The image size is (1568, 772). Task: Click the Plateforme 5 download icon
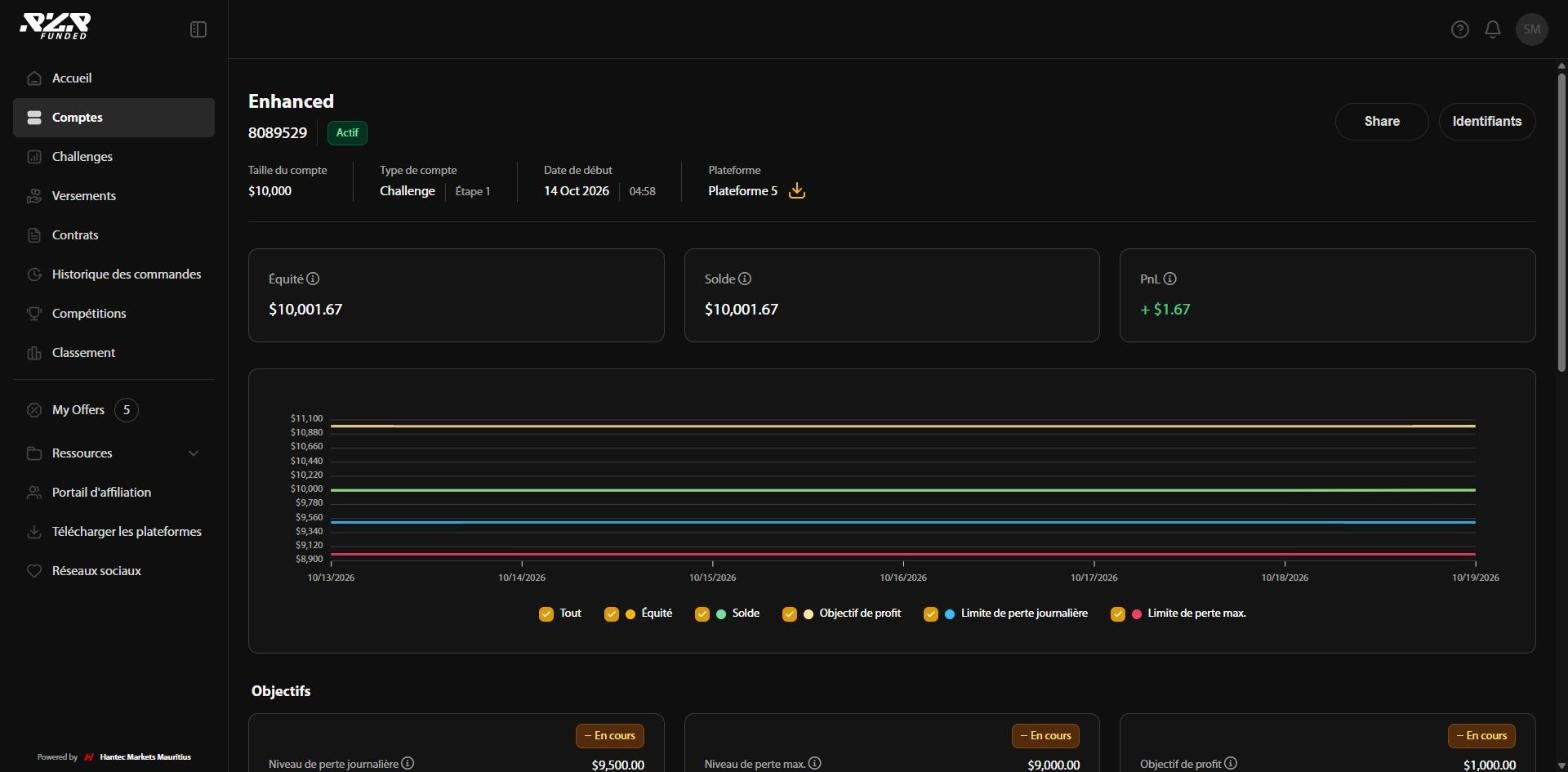(797, 190)
